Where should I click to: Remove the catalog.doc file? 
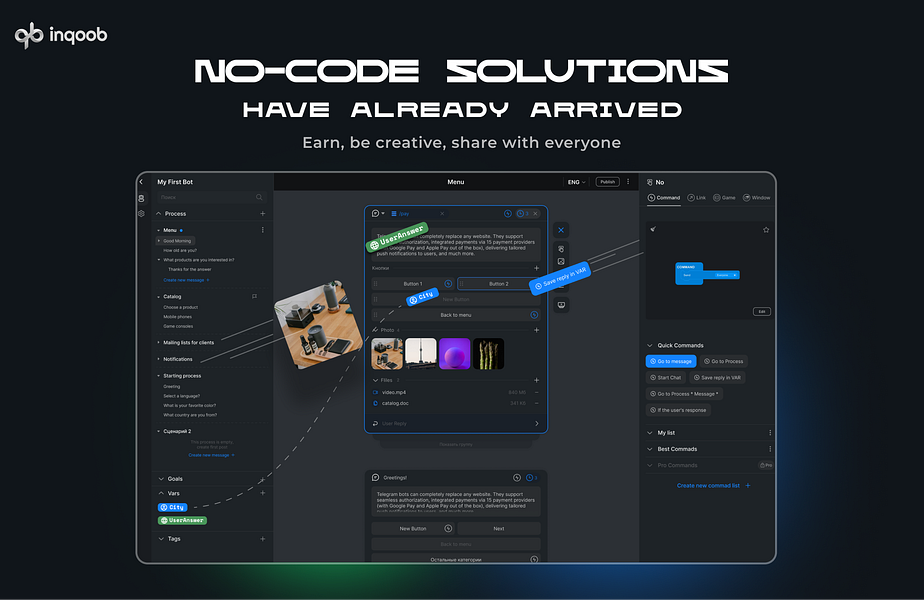pos(536,403)
